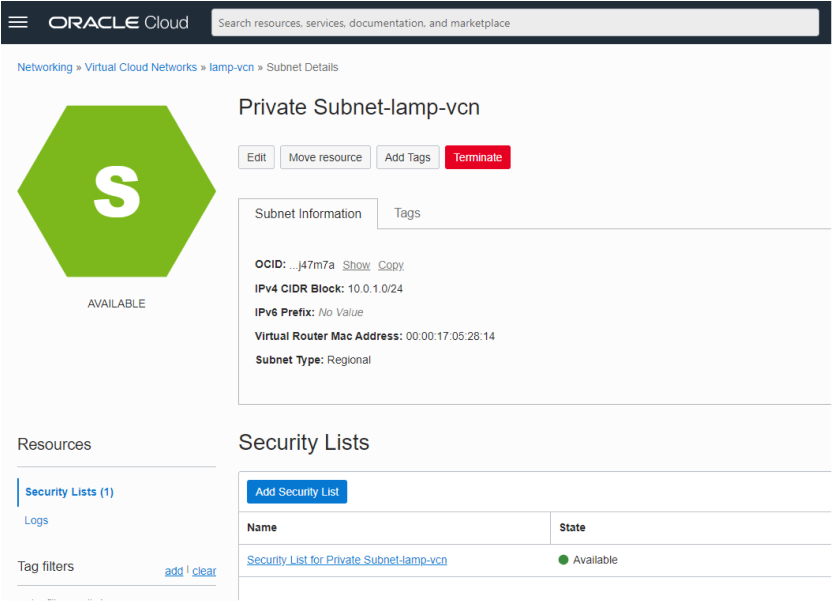832x601 pixels.
Task: Click the Edit button
Action: [x=256, y=157]
